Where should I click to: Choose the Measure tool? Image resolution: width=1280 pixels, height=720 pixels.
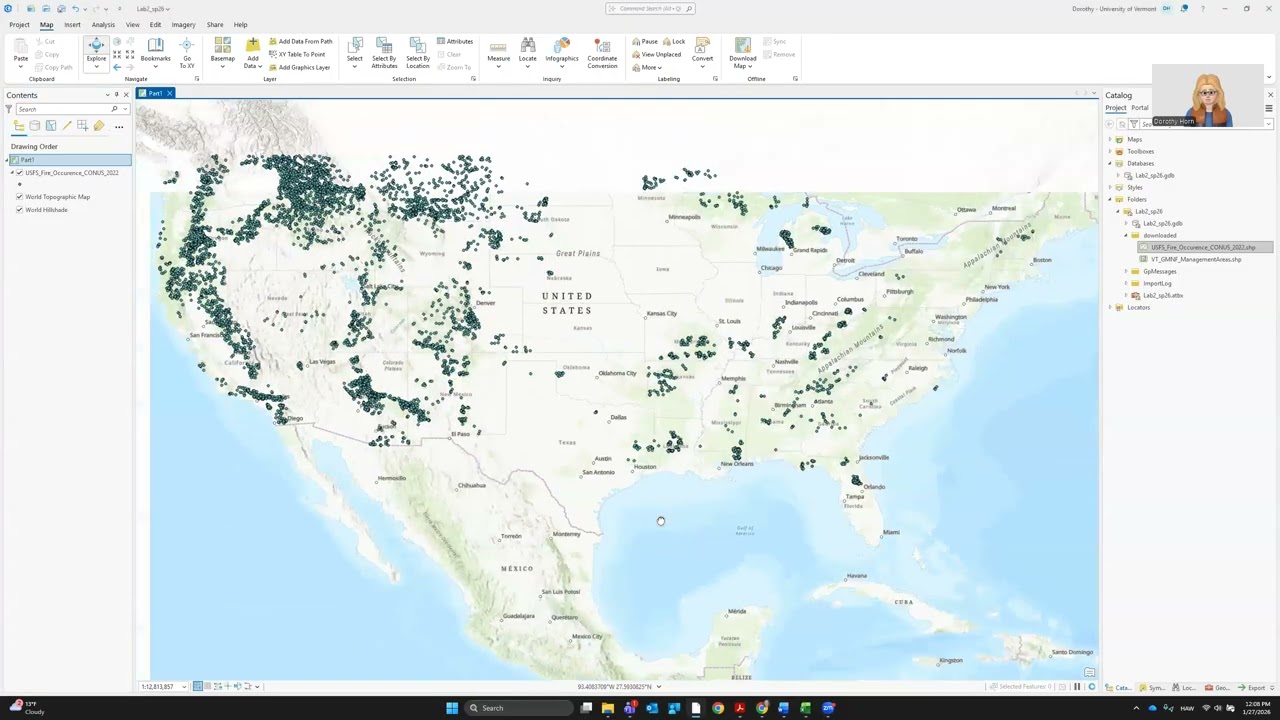pyautogui.click(x=498, y=53)
